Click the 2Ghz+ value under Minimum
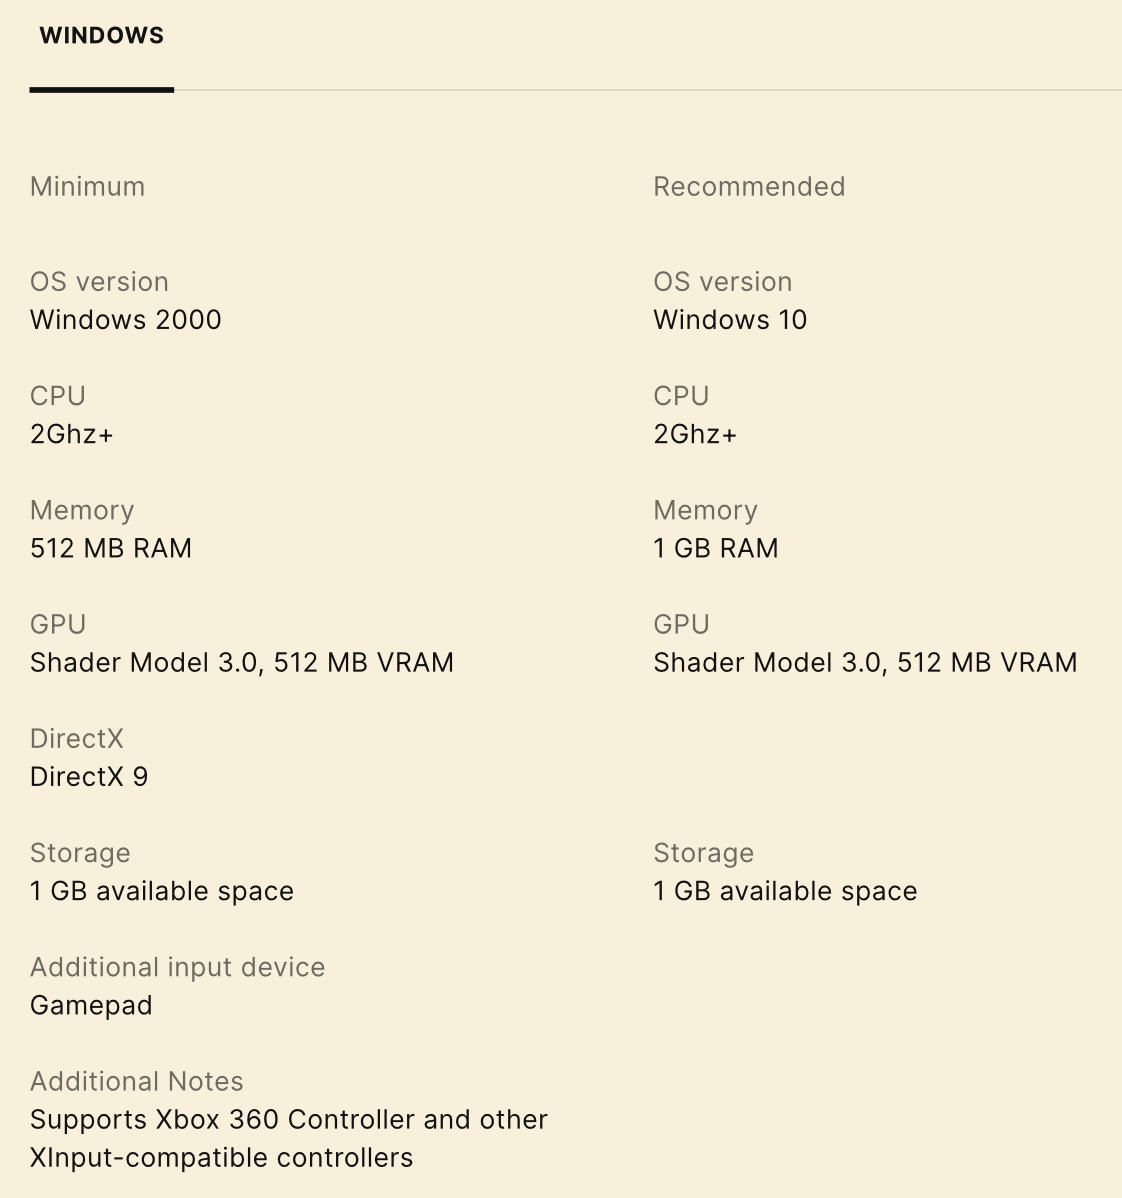 pyautogui.click(x=72, y=434)
